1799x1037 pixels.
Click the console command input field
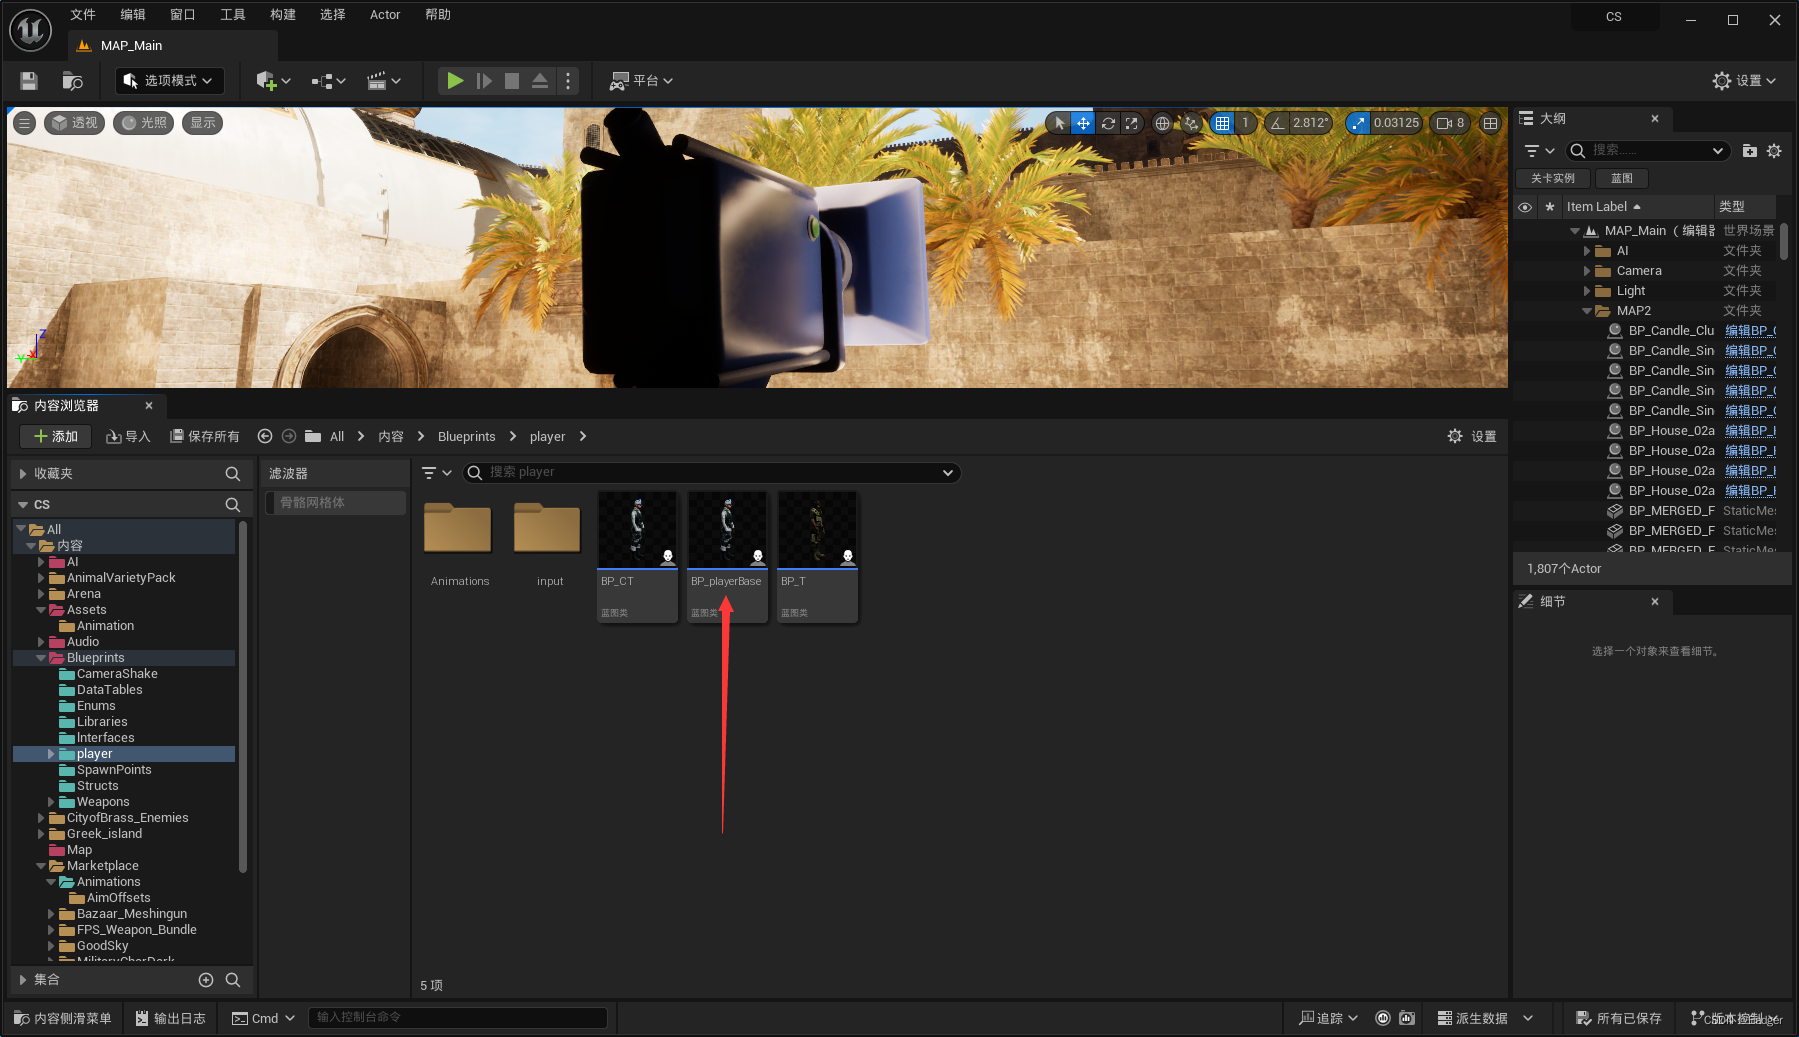click(458, 1018)
